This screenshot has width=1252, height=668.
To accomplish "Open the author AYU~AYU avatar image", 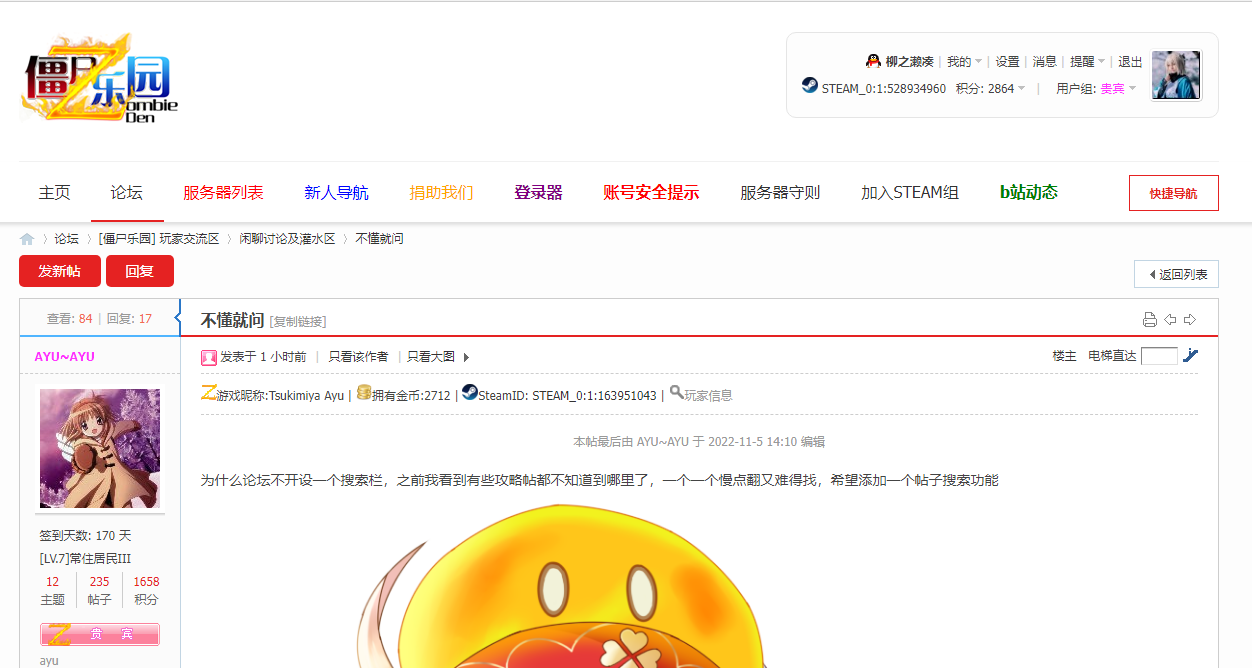I will pyautogui.click(x=99, y=448).
